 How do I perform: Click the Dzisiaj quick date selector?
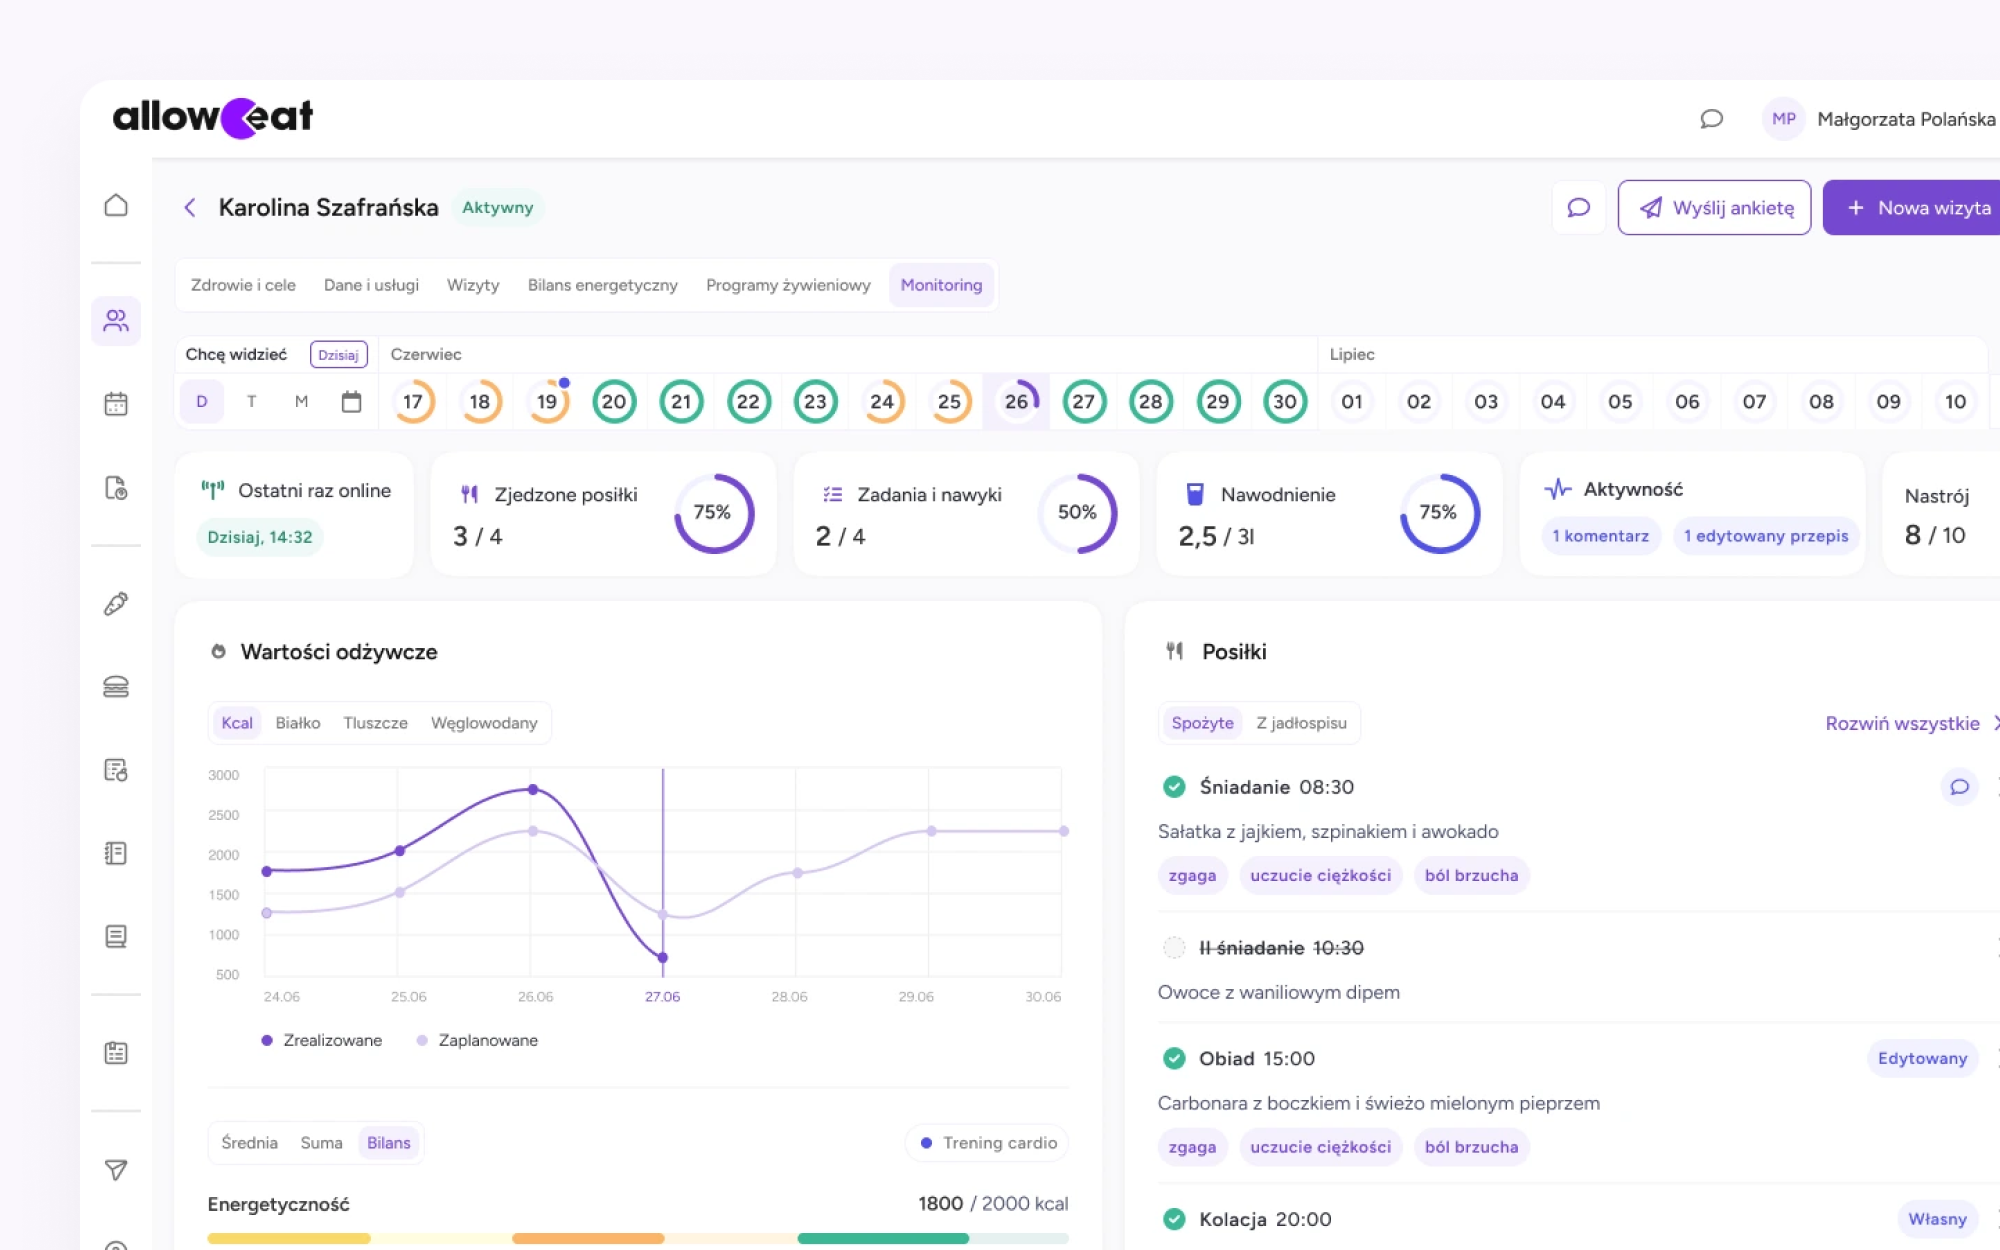339,355
